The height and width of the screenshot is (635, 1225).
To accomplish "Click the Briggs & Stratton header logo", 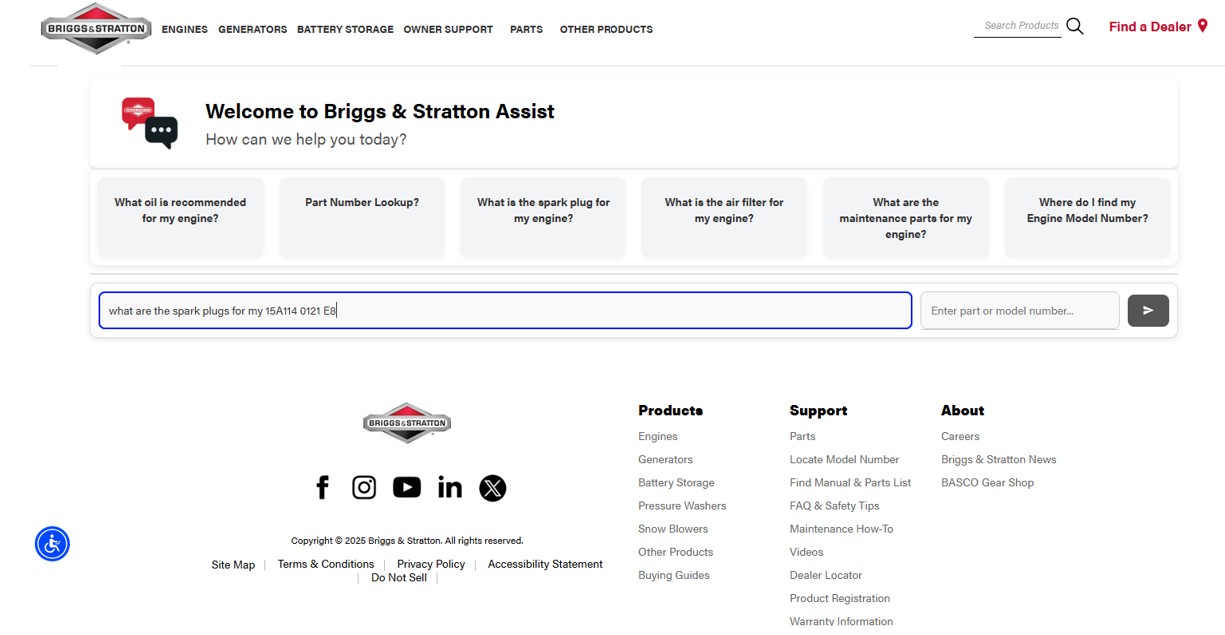I will [x=96, y=28].
